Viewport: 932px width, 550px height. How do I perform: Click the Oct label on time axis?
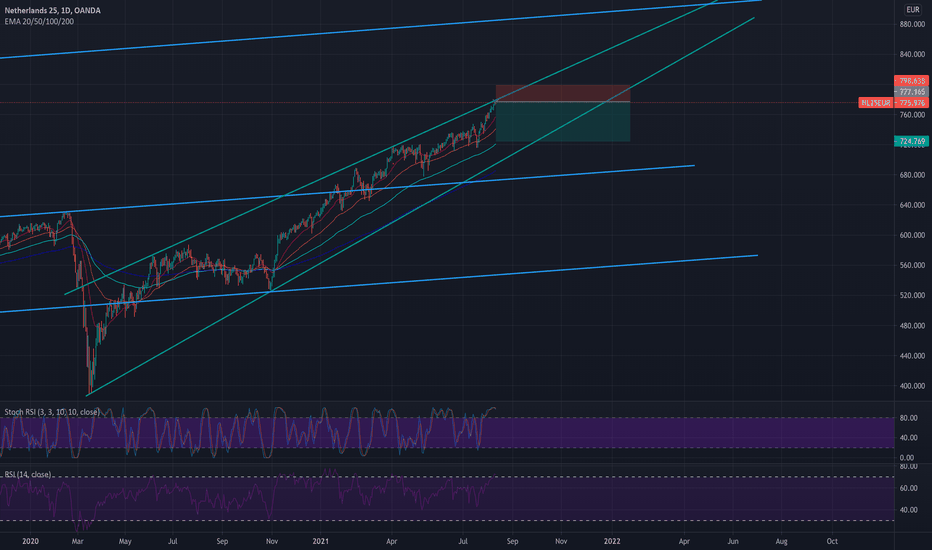coord(832,542)
